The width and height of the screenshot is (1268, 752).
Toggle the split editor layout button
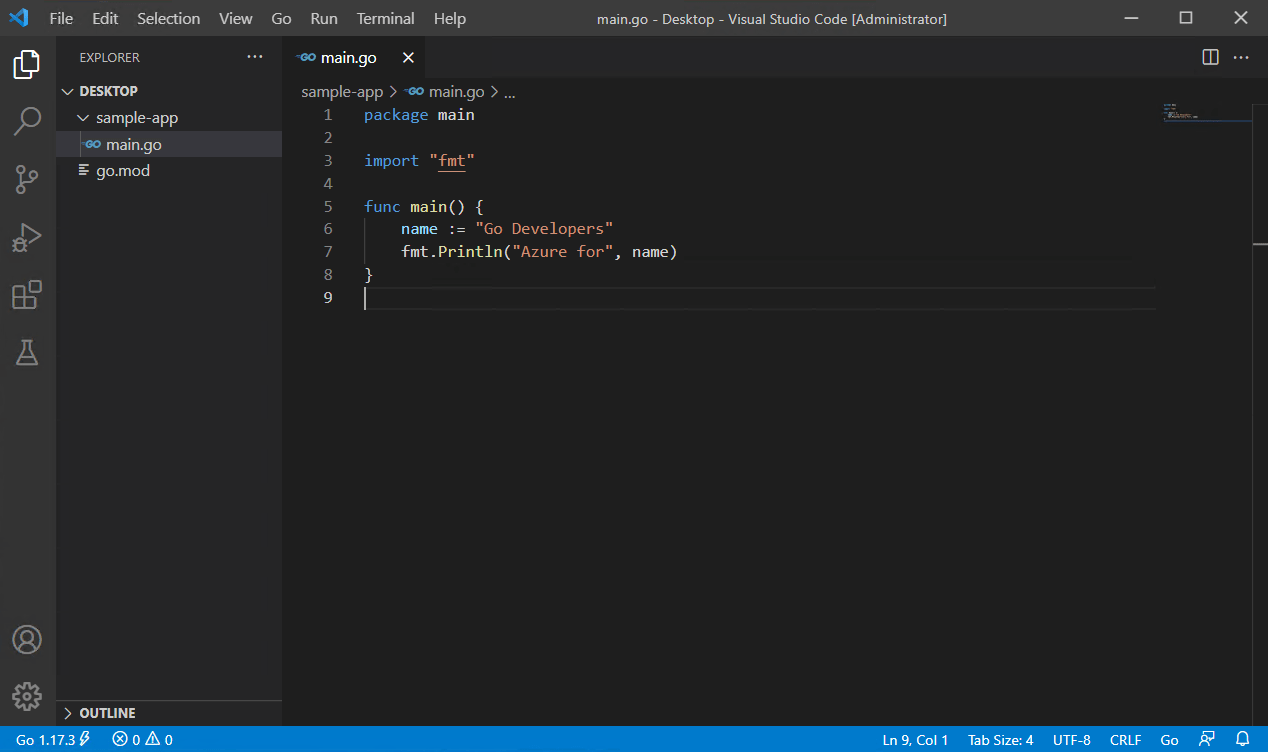(x=1210, y=57)
